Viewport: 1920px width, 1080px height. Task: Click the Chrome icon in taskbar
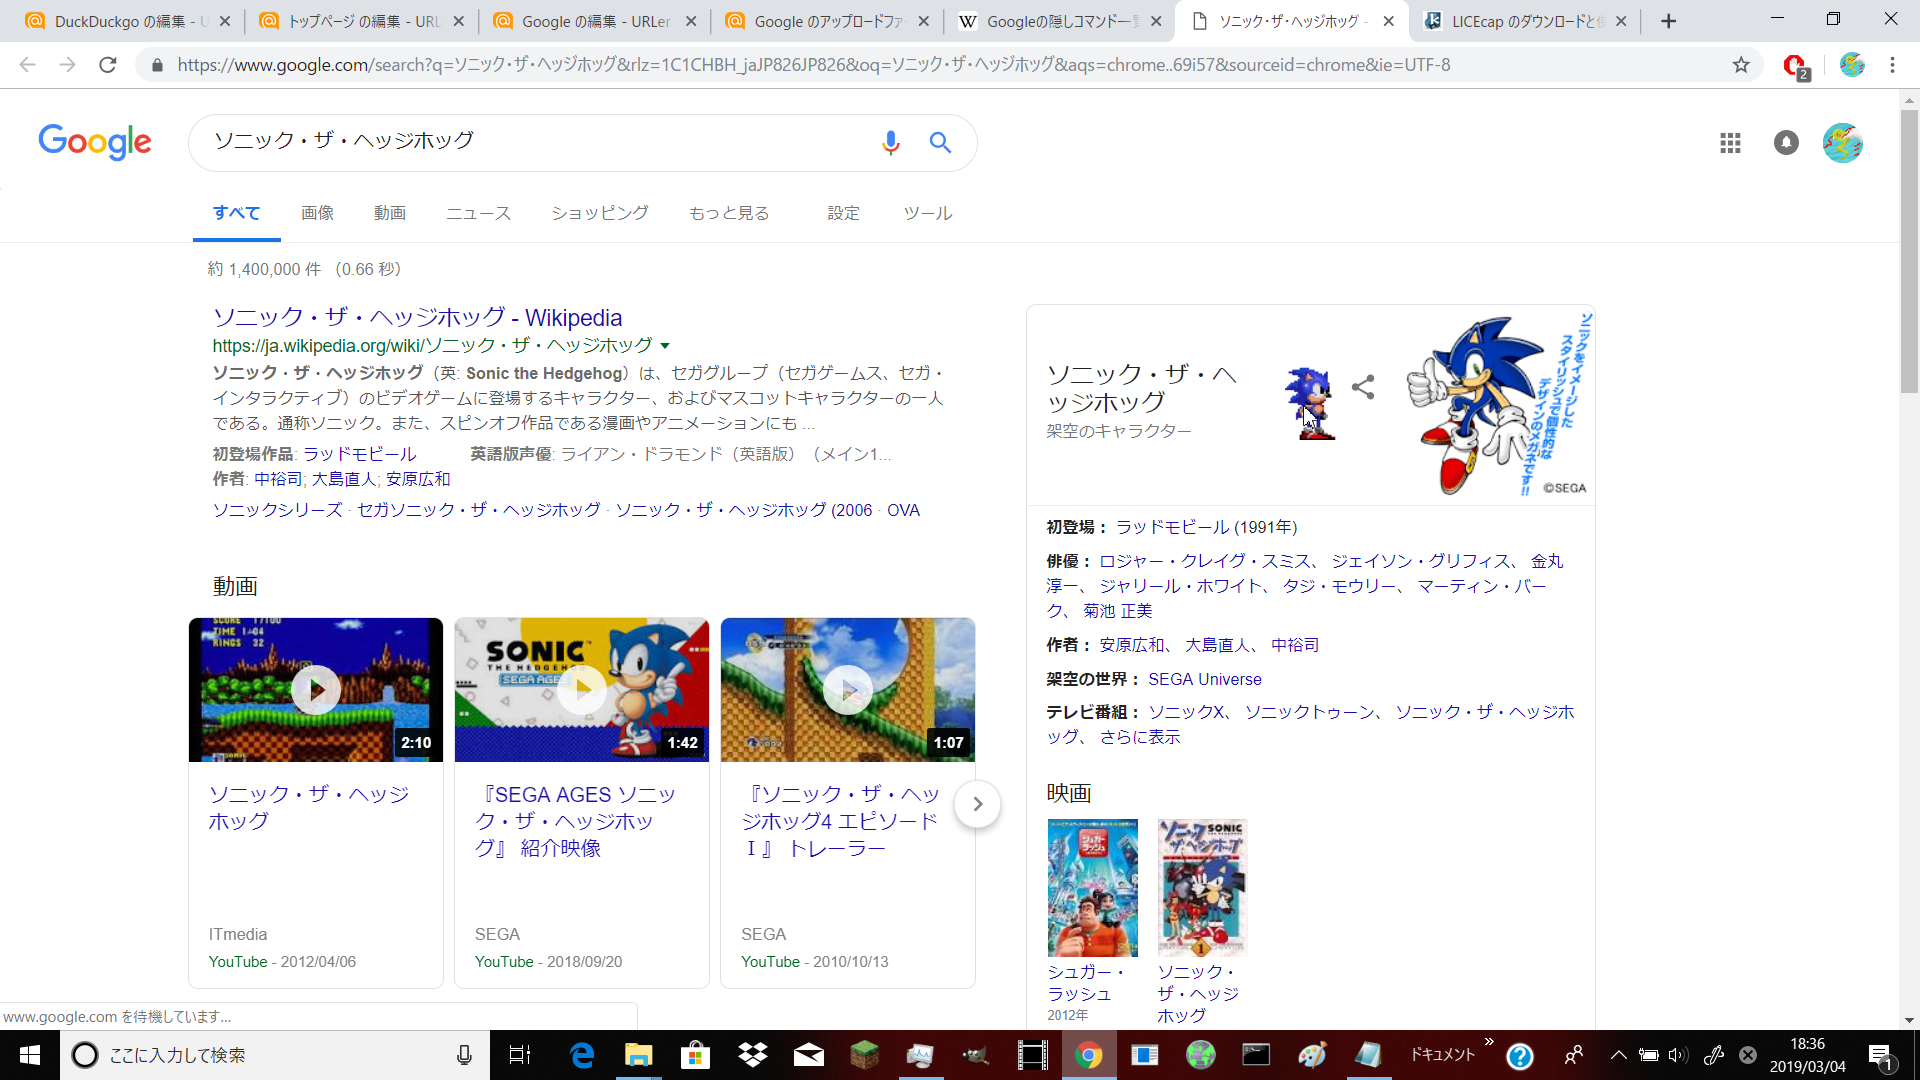coord(1088,1055)
